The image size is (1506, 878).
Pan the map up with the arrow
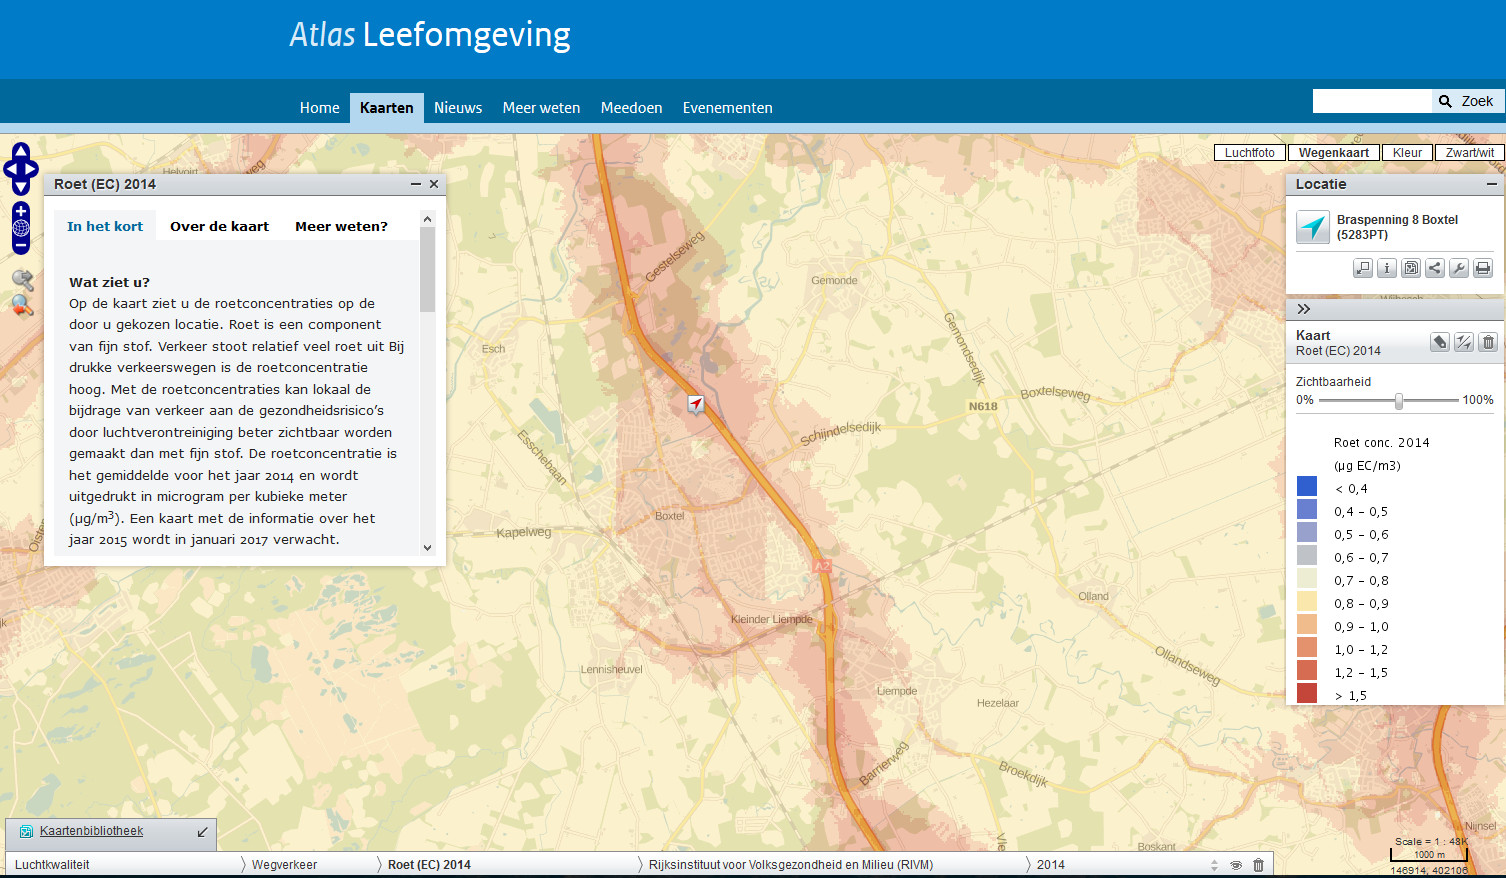21,151
